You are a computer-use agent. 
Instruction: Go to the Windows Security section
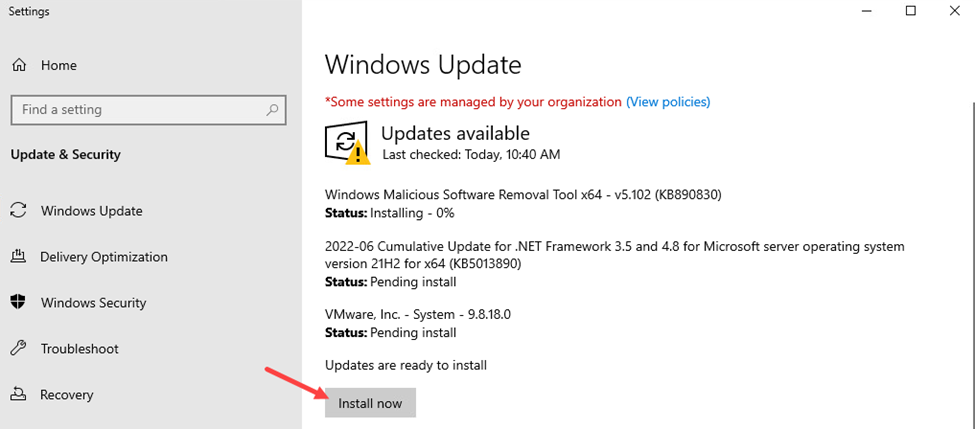[93, 303]
